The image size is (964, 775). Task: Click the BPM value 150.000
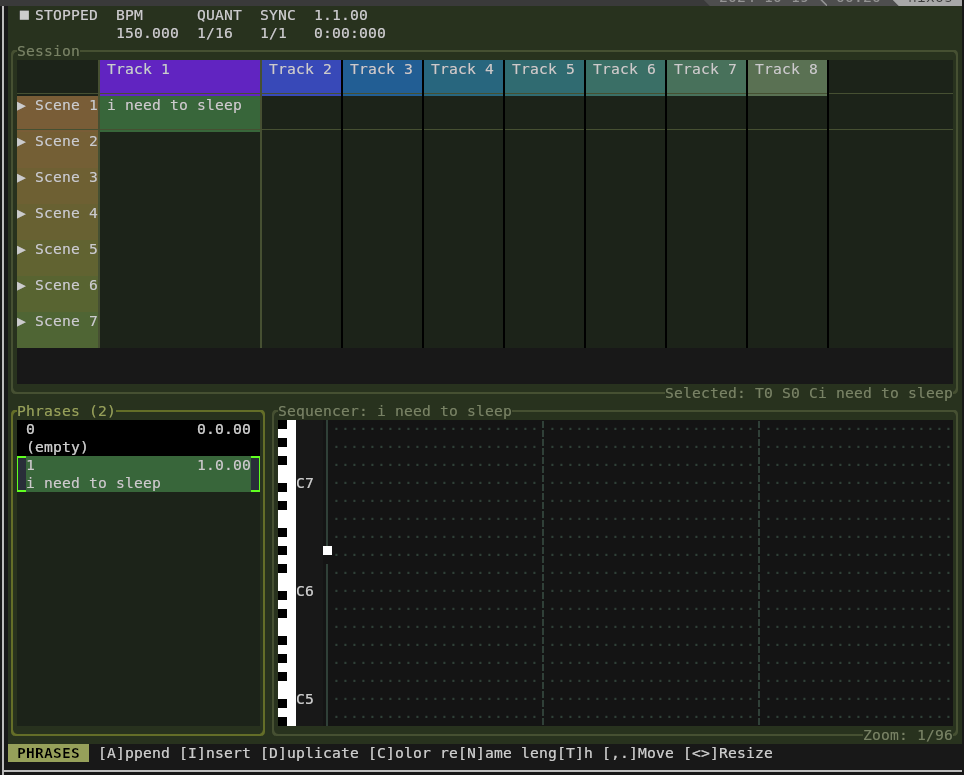148,33
